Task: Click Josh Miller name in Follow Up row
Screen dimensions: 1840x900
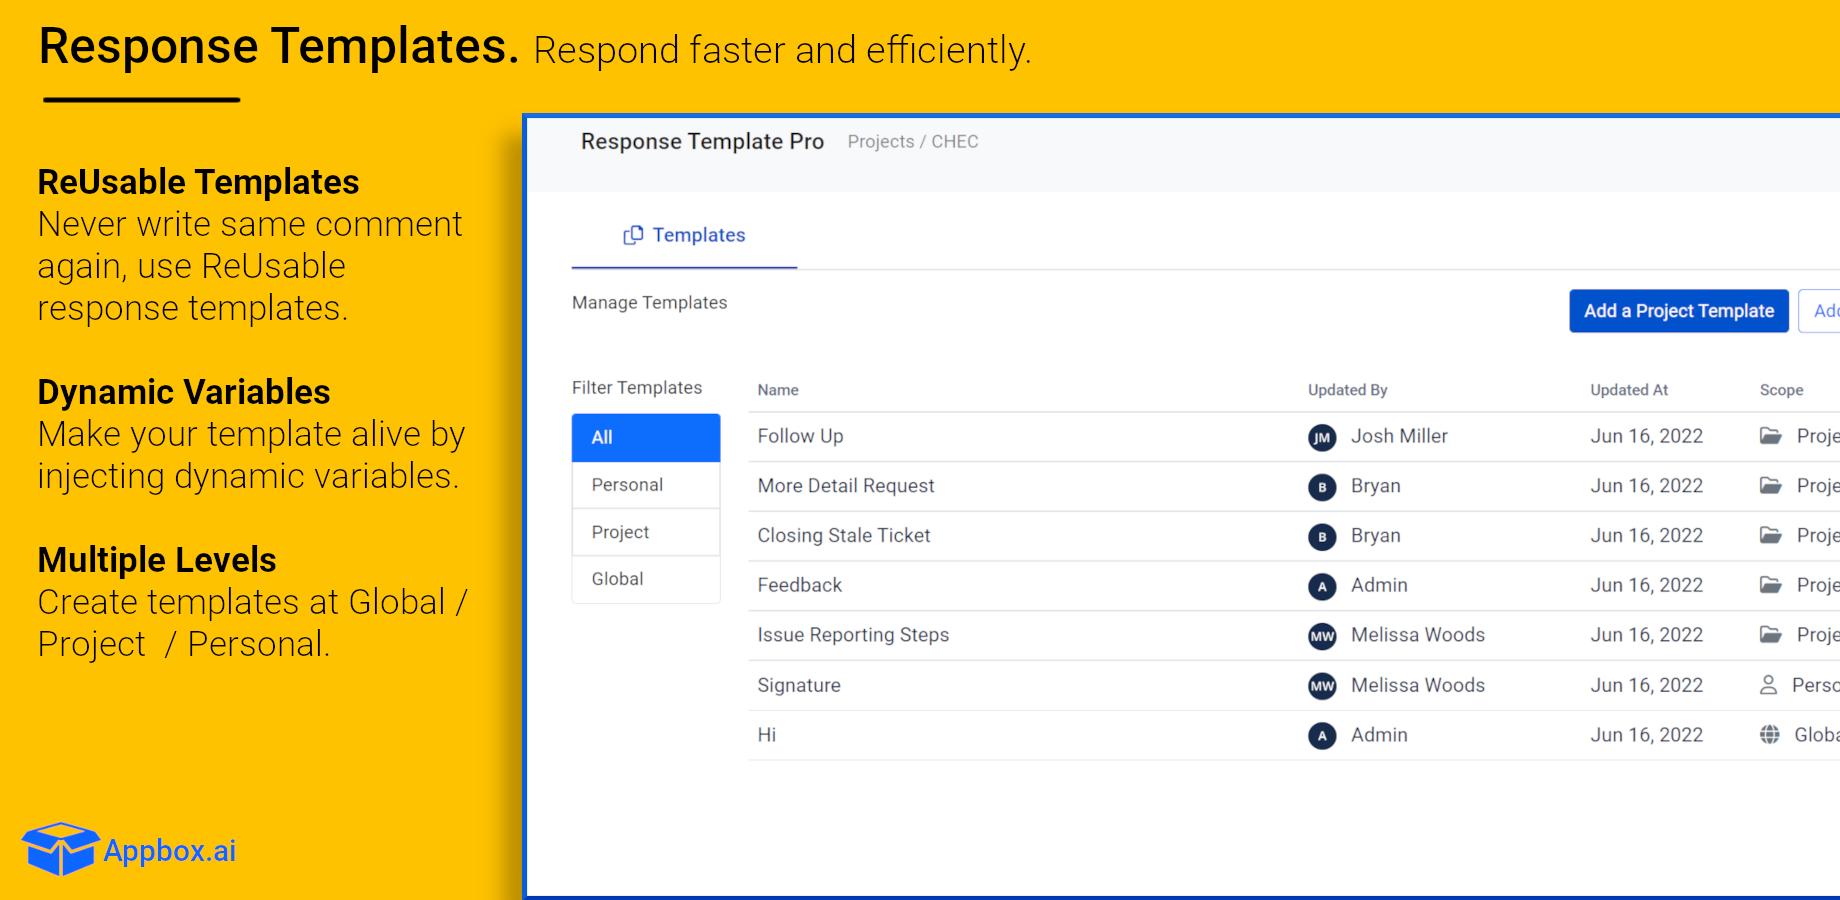Action: click(x=1399, y=436)
